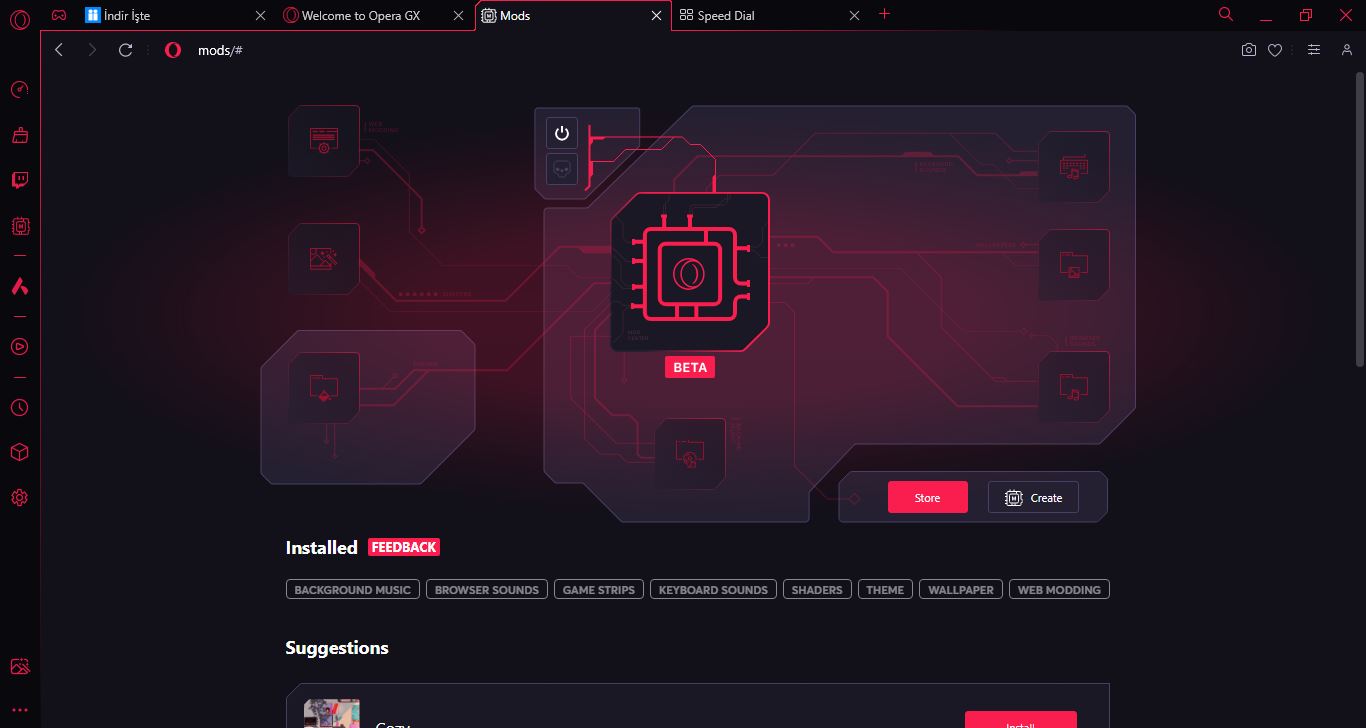Open the mods Store

(928, 497)
